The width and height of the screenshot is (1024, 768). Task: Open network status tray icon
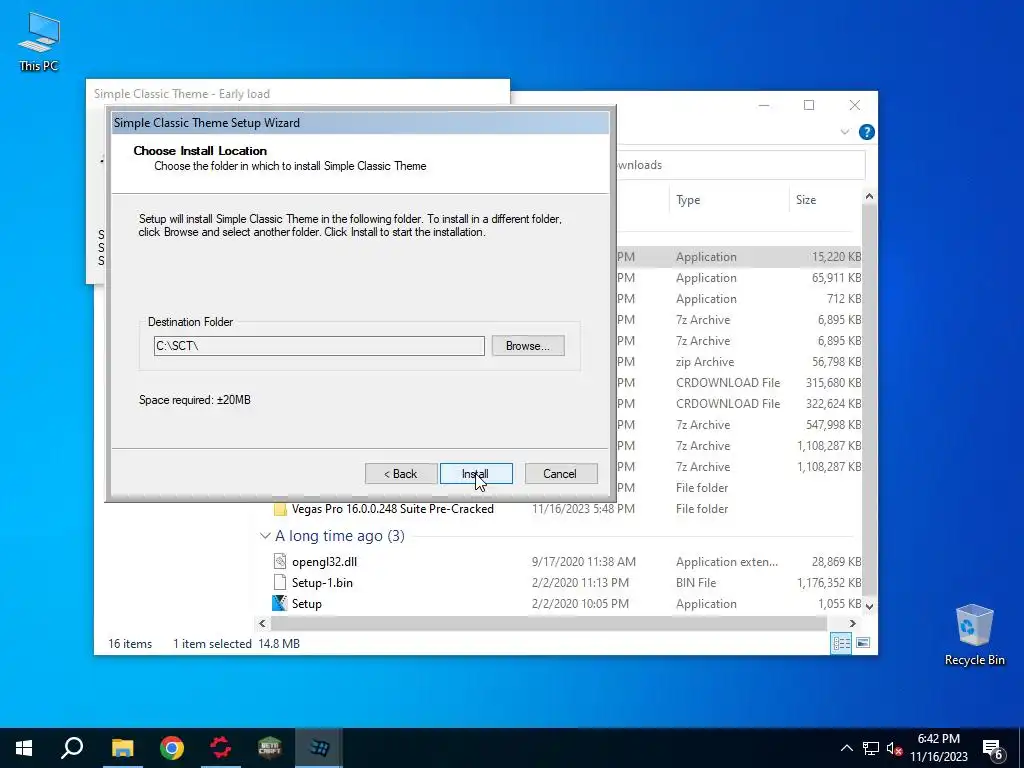871,748
